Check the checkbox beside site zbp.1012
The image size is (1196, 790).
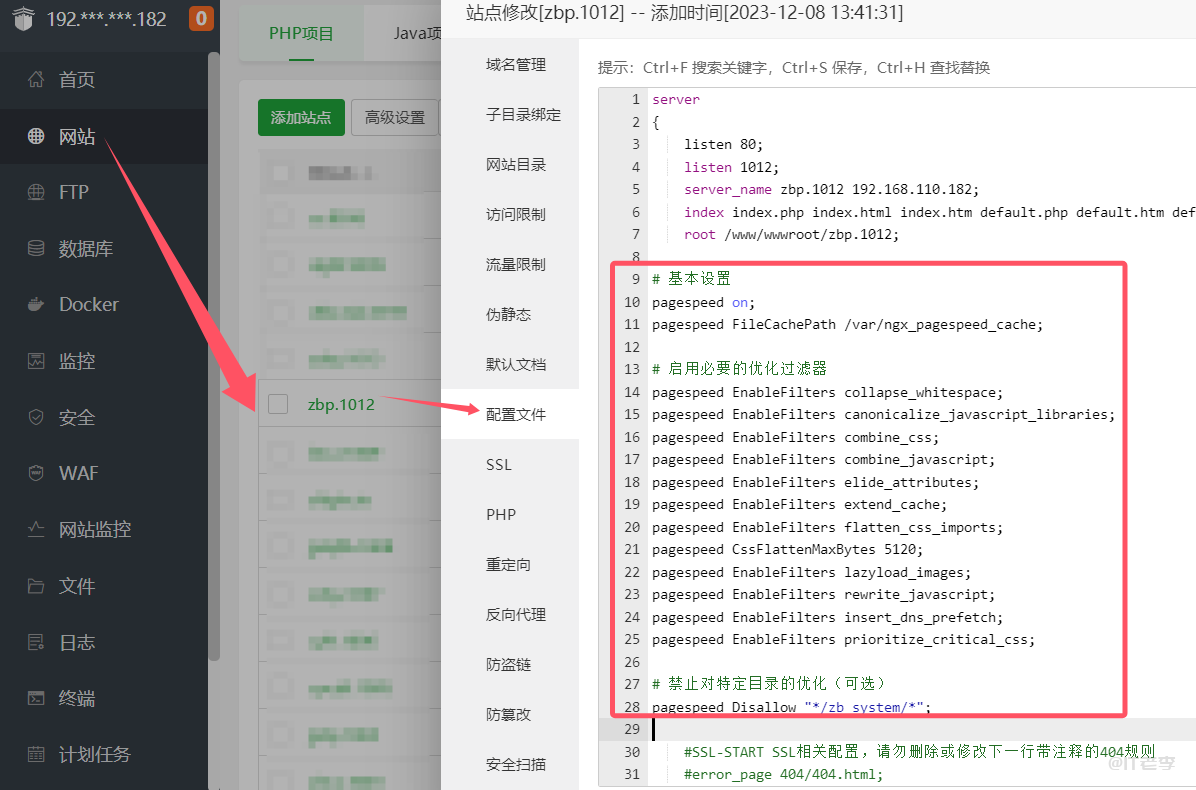point(280,404)
